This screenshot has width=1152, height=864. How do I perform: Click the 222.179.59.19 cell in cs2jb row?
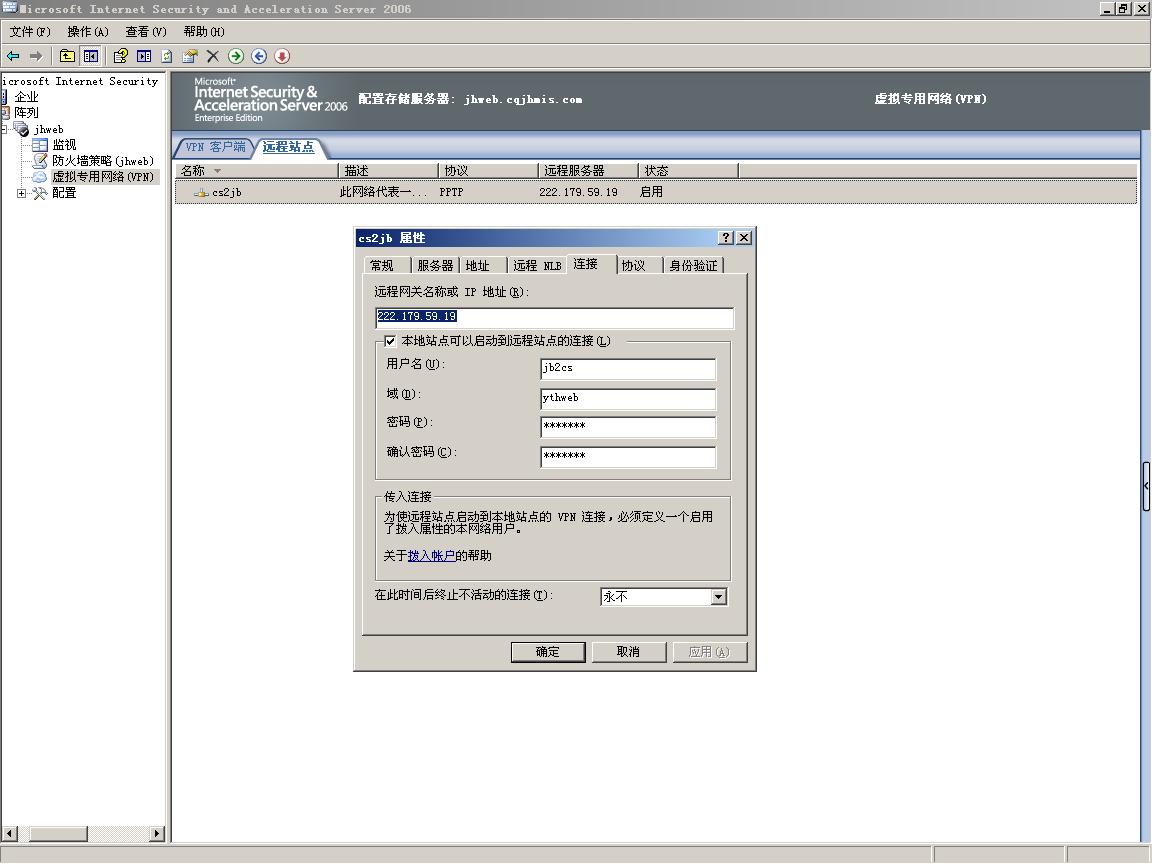pos(578,192)
